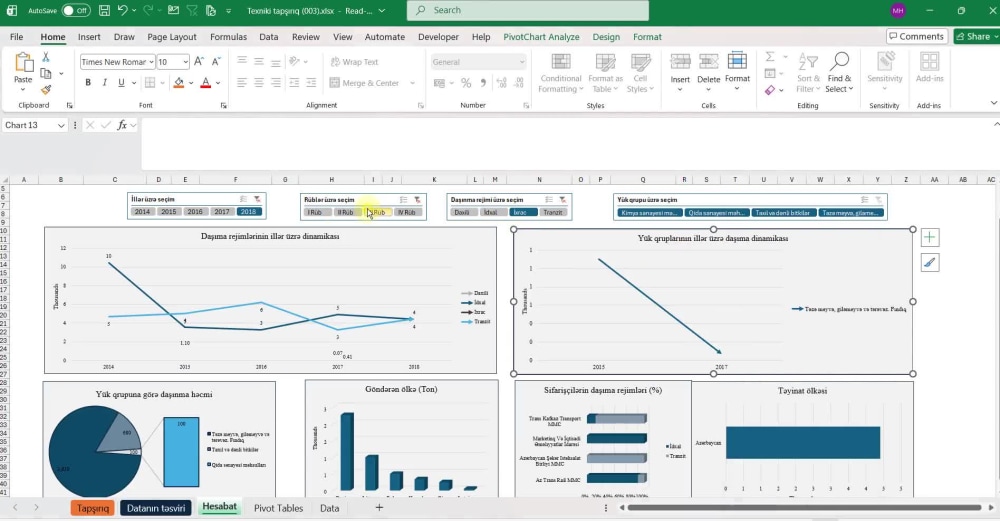Open the Insert ribbon tab
Image resolution: width=1000 pixels, height=521 pixels.
point(89,37)
